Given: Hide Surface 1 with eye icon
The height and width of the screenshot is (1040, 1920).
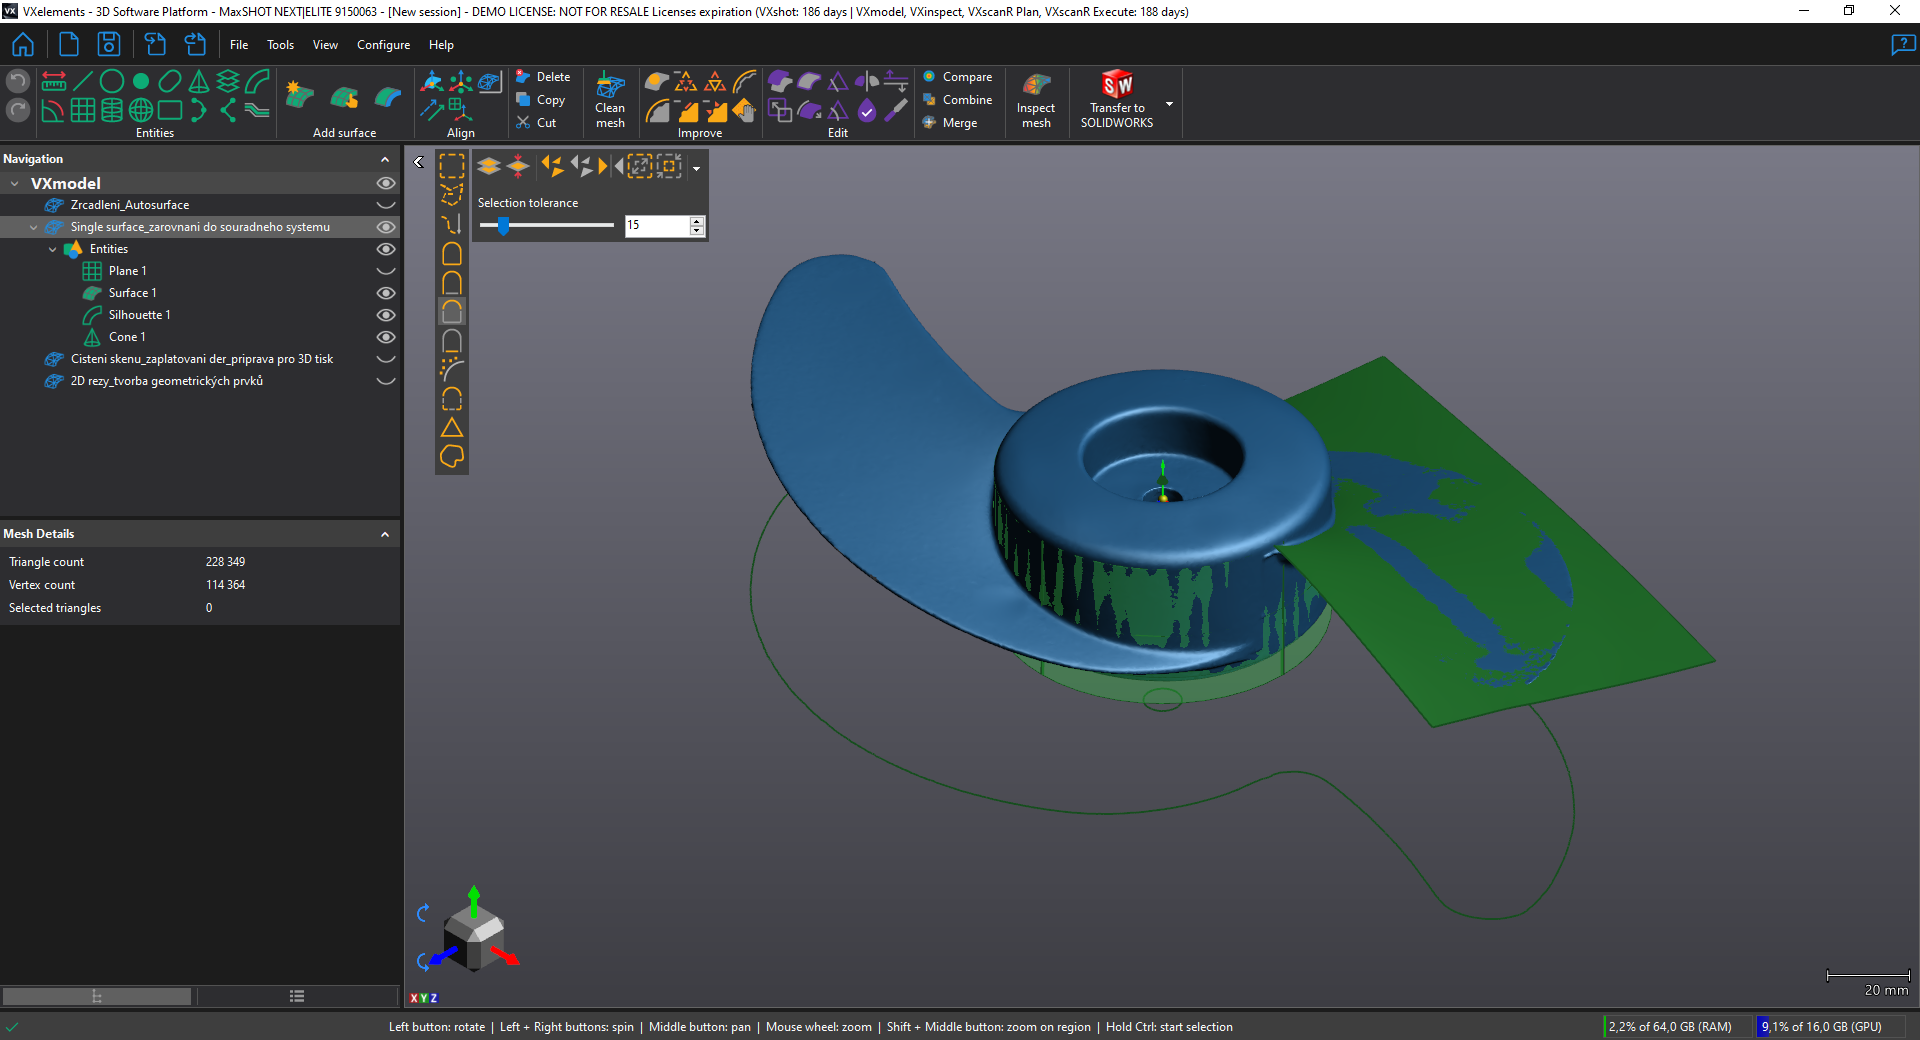Looking at the screenshot, I should point(385,293).
